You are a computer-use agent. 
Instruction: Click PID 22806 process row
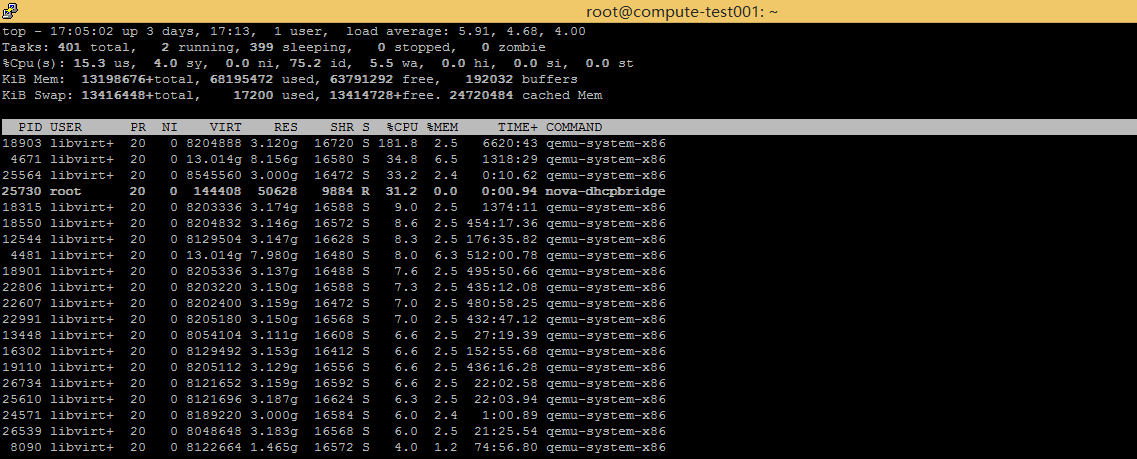(334, 287)
